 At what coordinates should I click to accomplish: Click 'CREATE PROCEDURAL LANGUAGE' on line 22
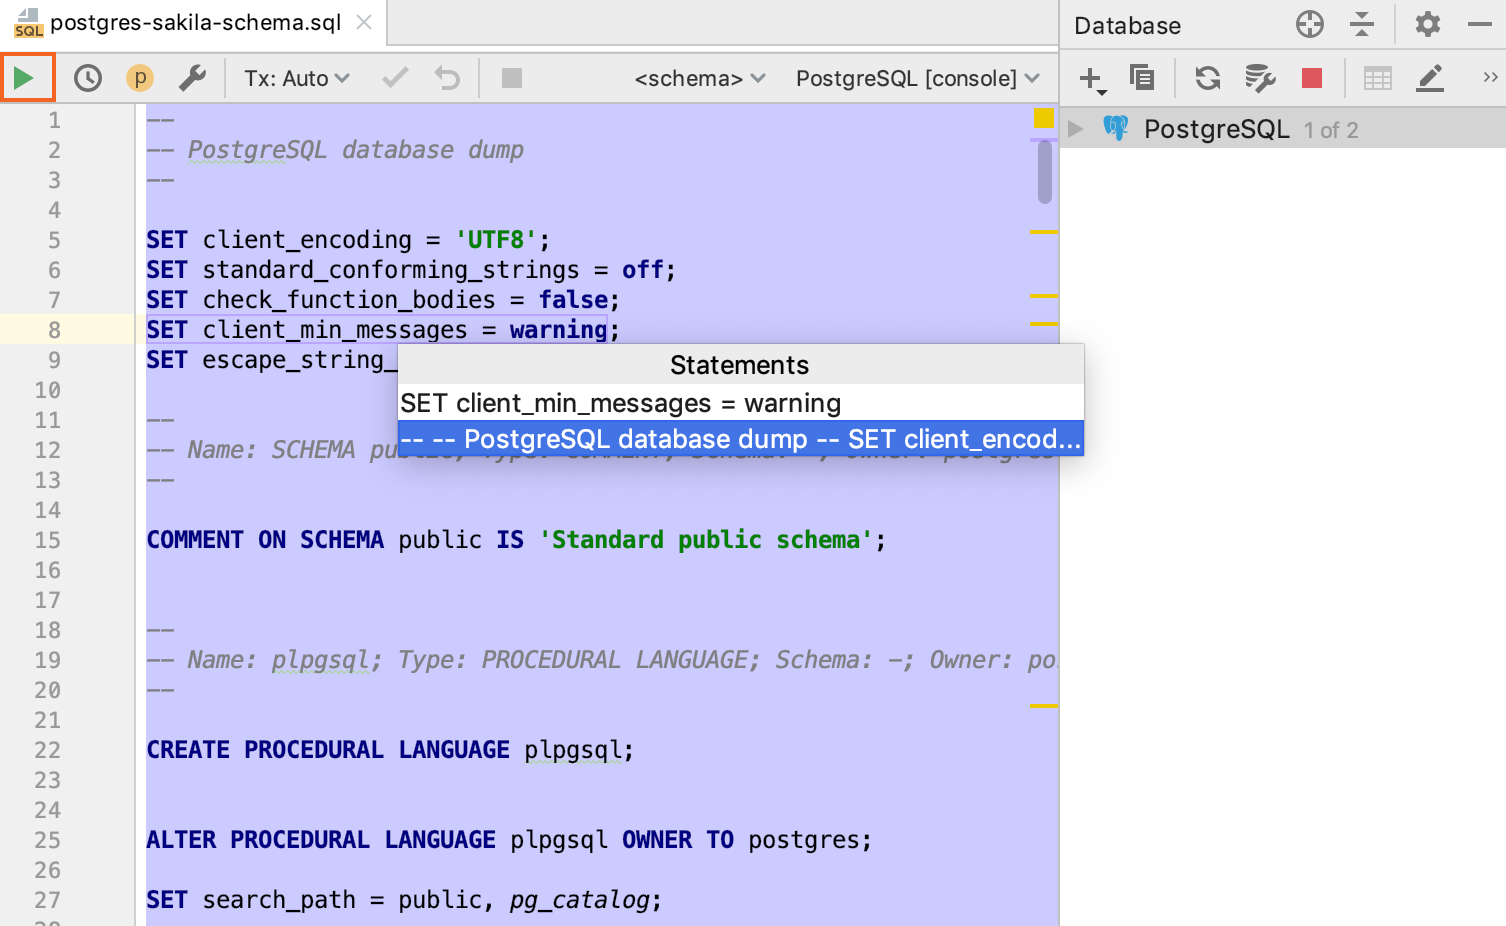click(x=328, y=750)
